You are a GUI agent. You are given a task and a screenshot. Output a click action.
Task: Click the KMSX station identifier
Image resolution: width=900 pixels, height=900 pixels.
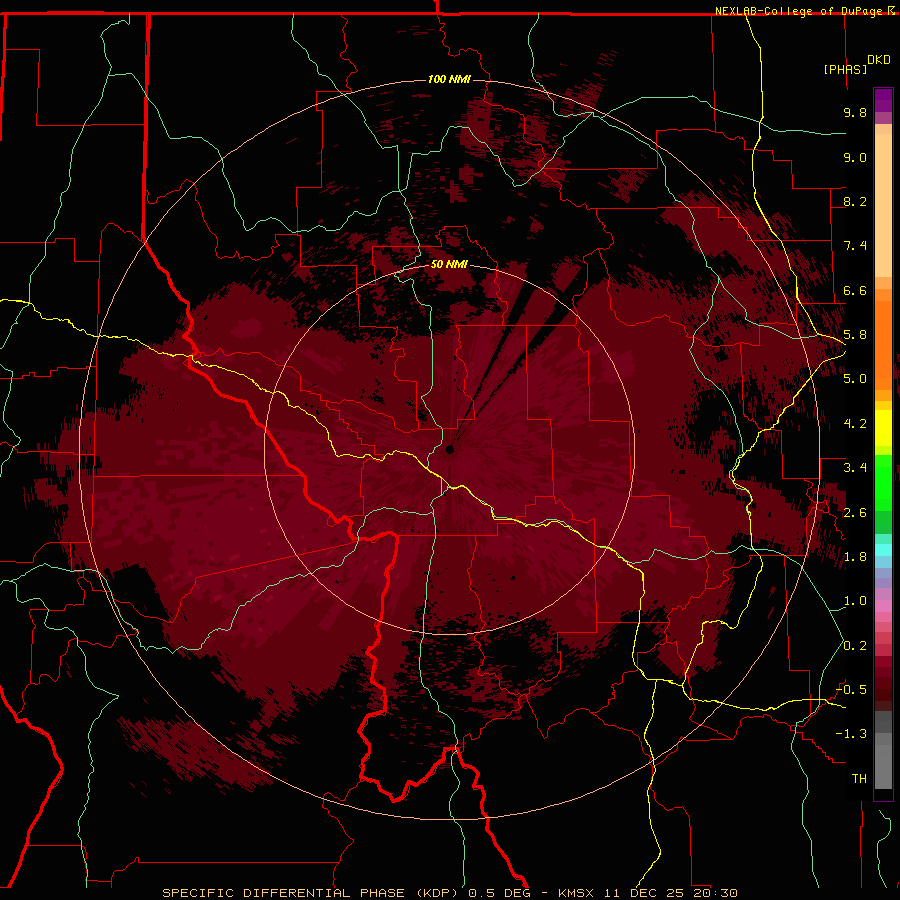[x=576, y=893]
